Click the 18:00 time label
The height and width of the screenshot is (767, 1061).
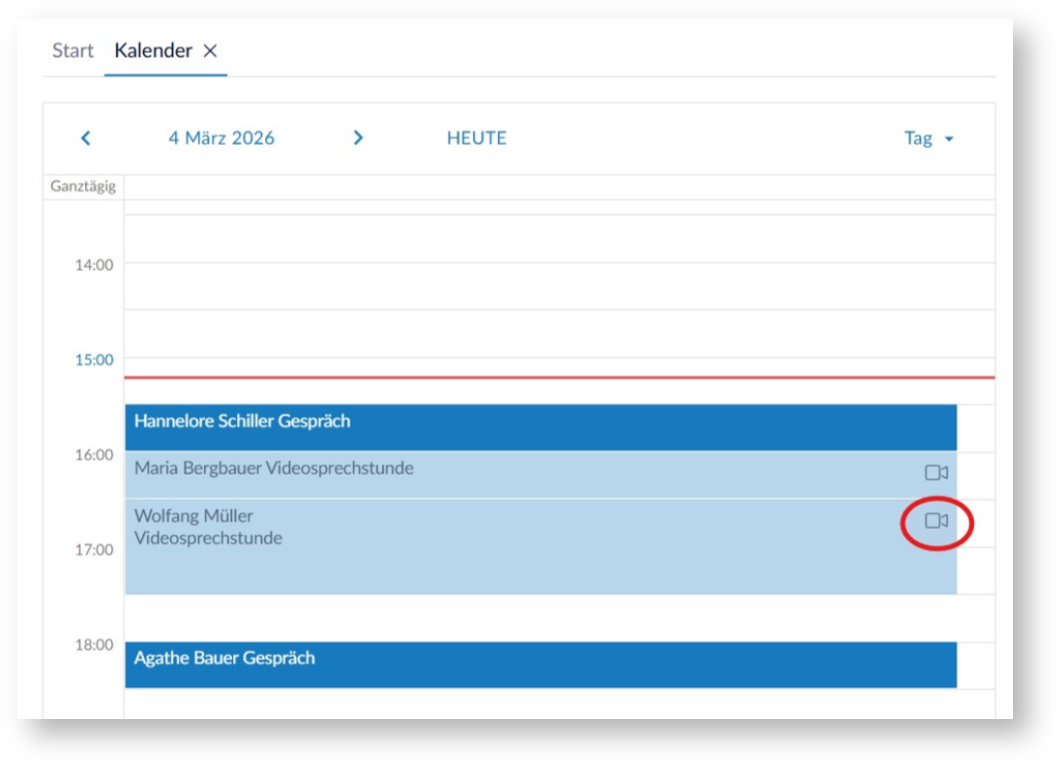tap(94, 645)
